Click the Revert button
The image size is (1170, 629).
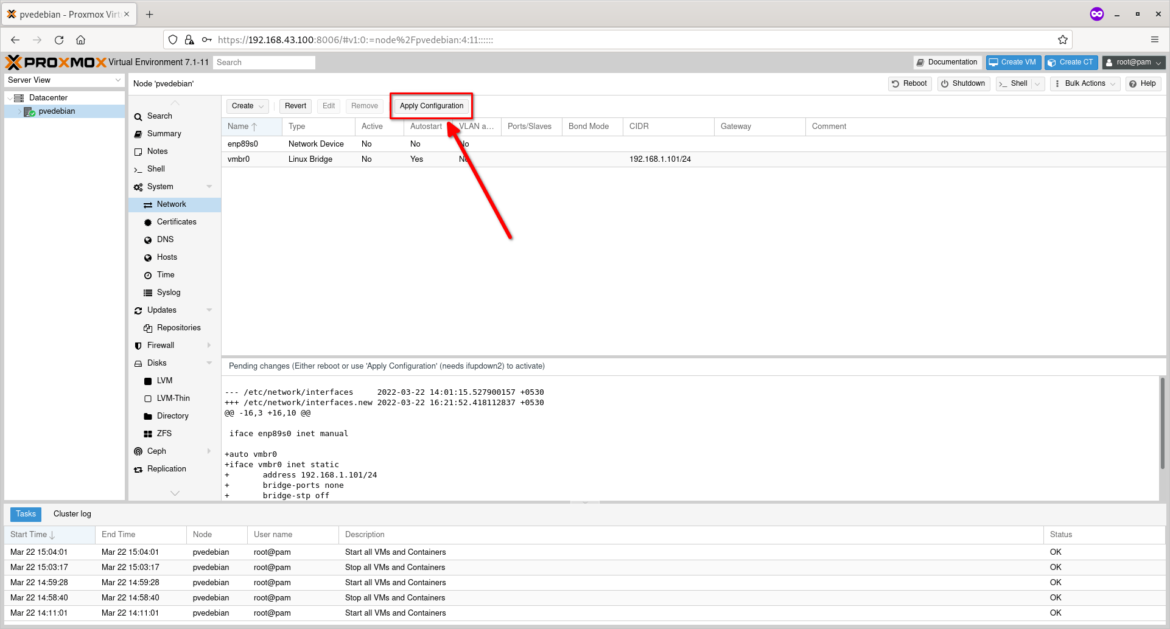pyautogui.click(x=295, y=106)
